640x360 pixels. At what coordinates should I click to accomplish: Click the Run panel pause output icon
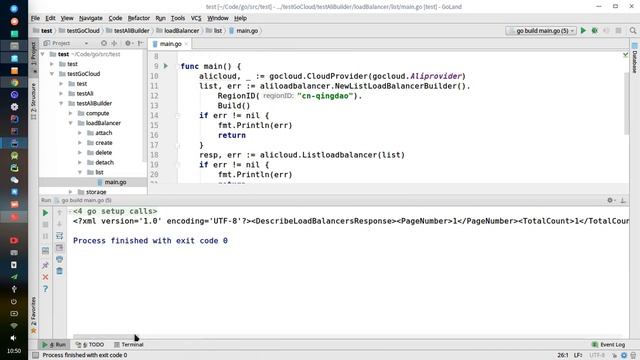pos(45,236)
